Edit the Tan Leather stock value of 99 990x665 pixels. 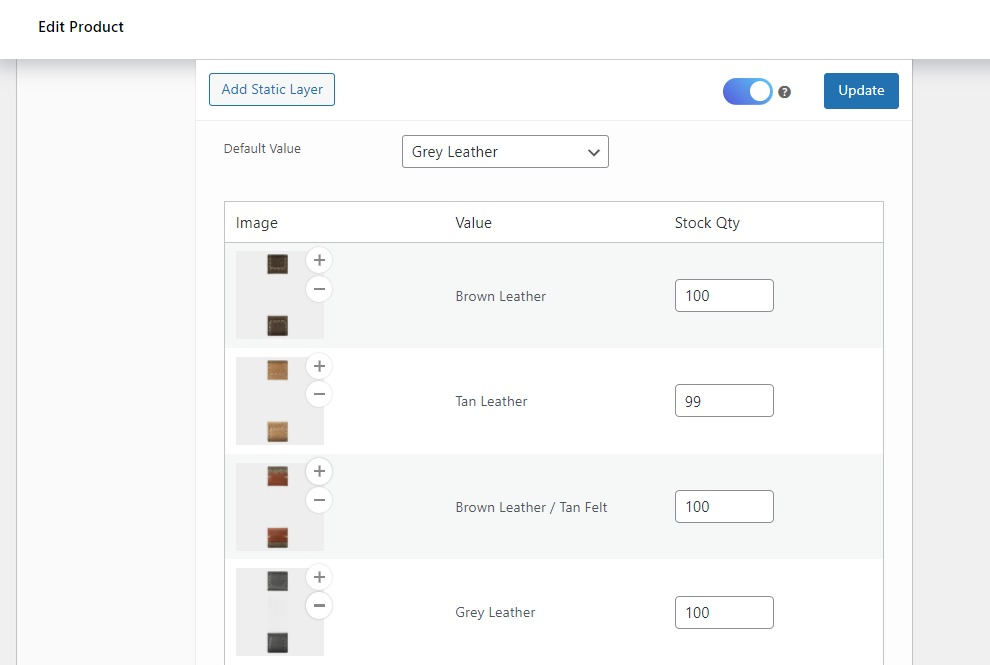[724, 400]
